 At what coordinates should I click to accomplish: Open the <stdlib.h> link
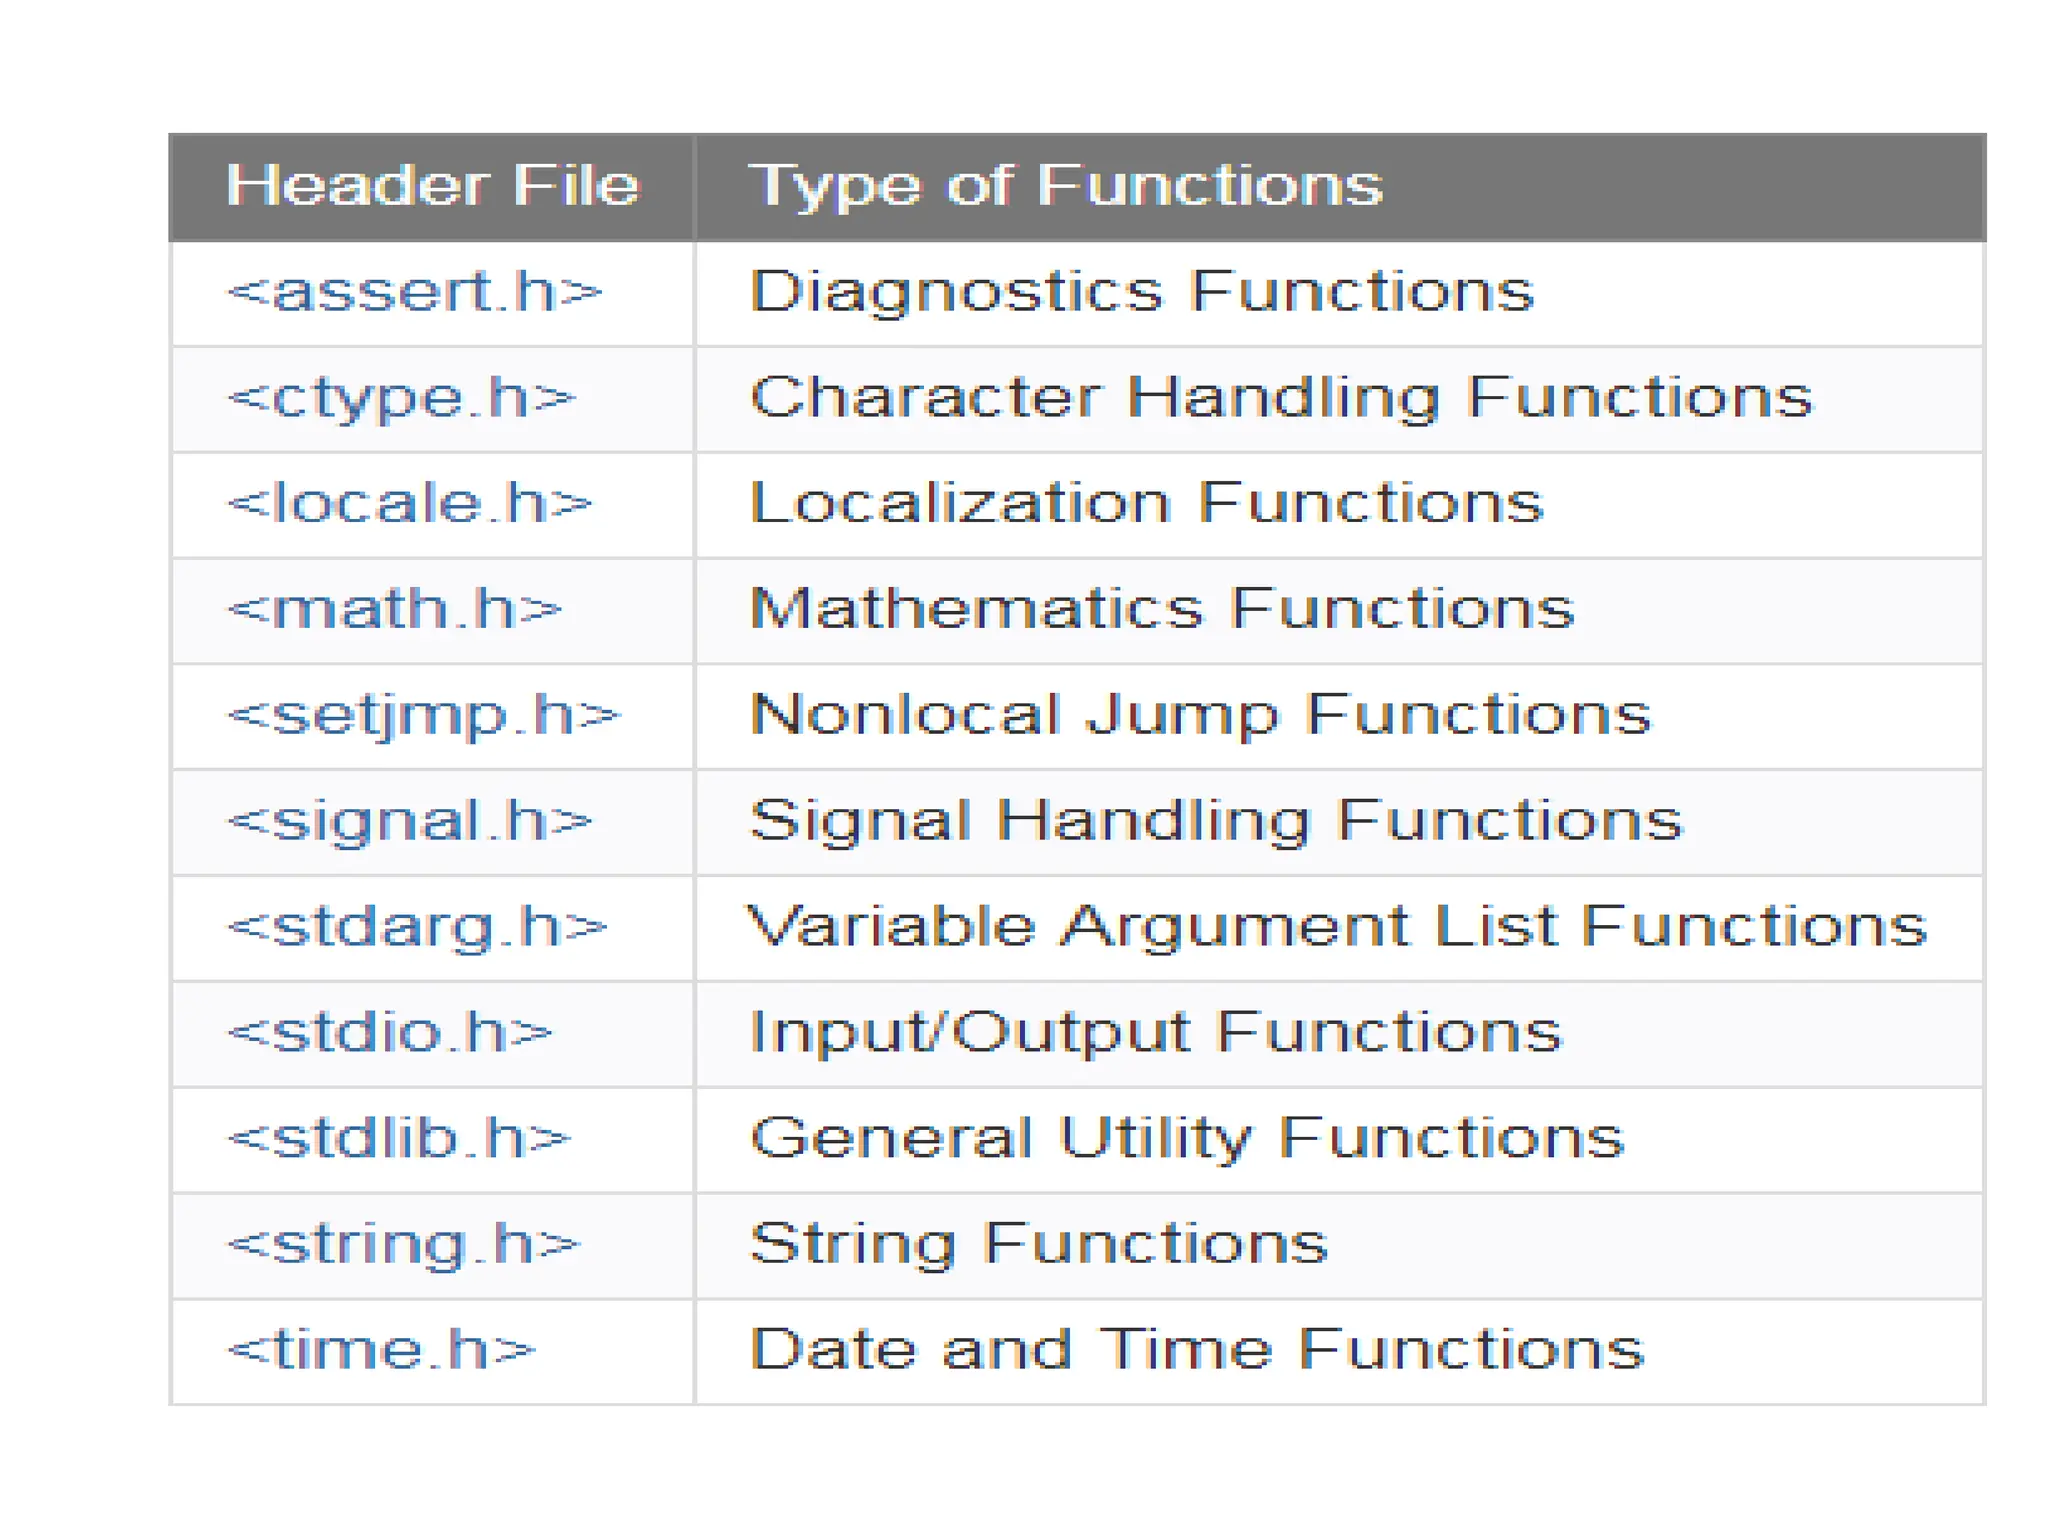[x=399, y=1139]
